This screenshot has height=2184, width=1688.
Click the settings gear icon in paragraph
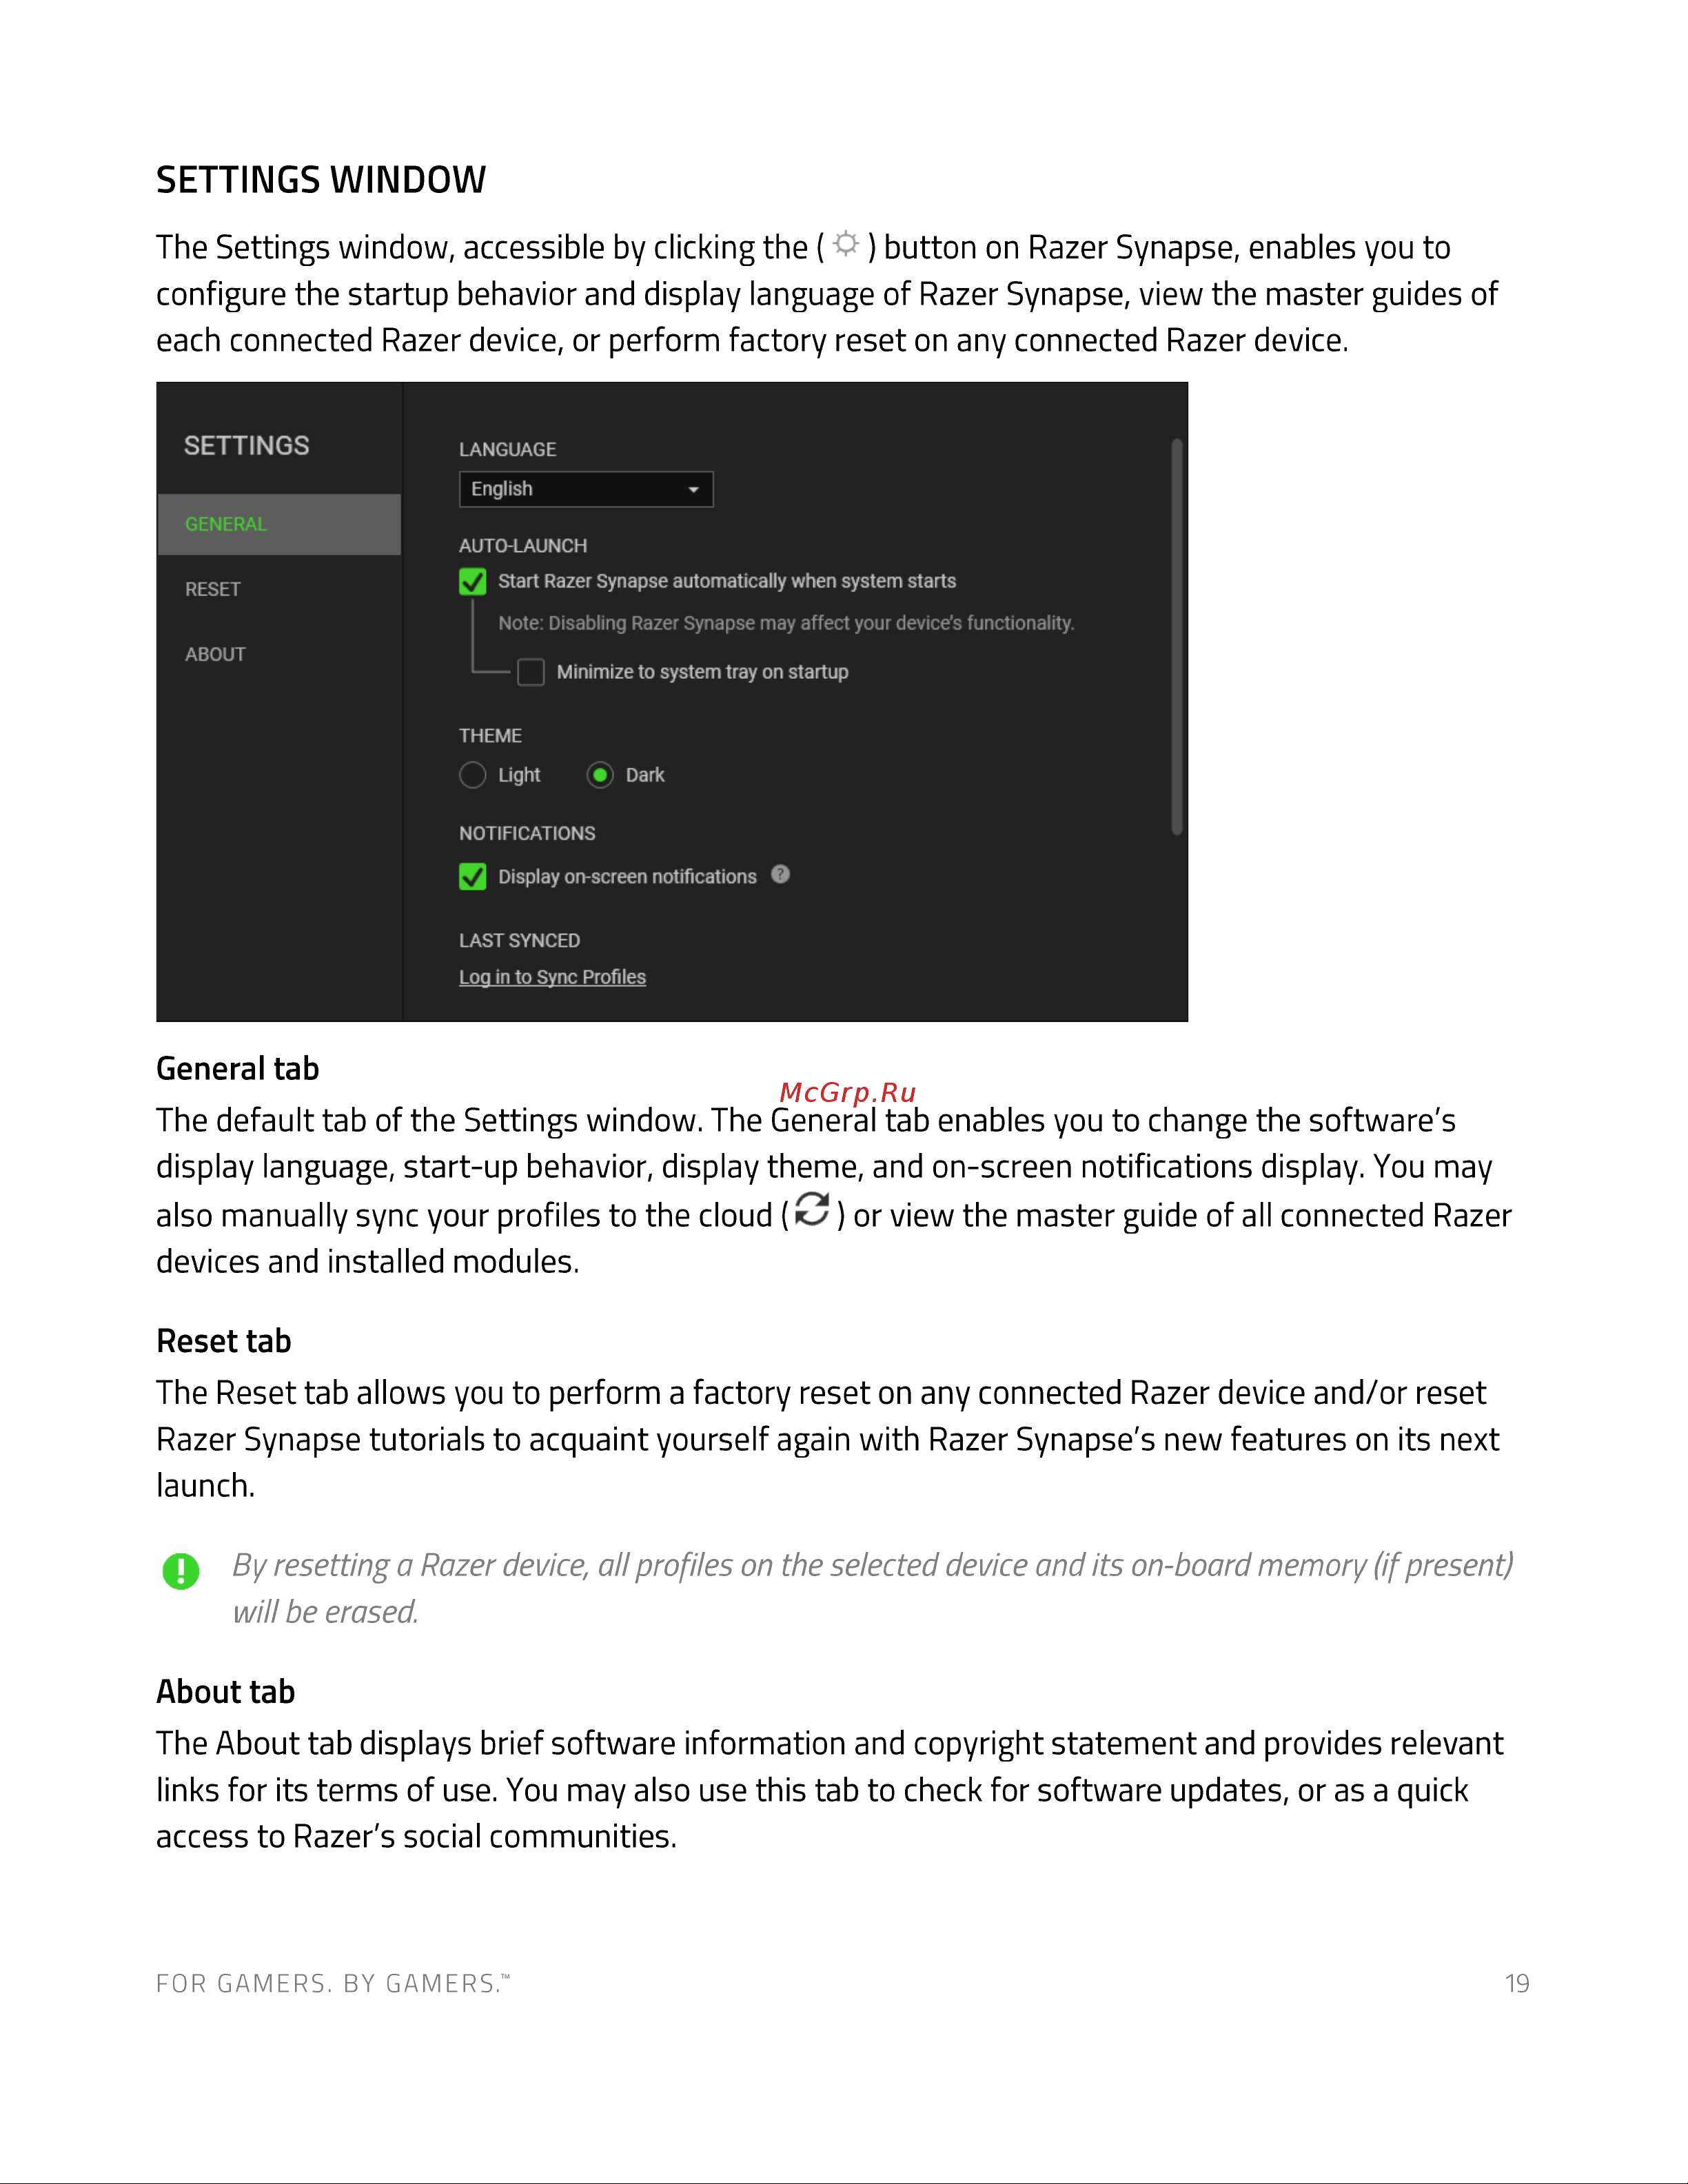(846, 244)
